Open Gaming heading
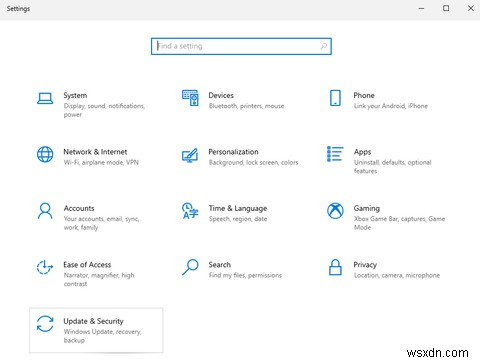Image resolution: width=480 pixels, height=363 pixels. coord(367,208)
